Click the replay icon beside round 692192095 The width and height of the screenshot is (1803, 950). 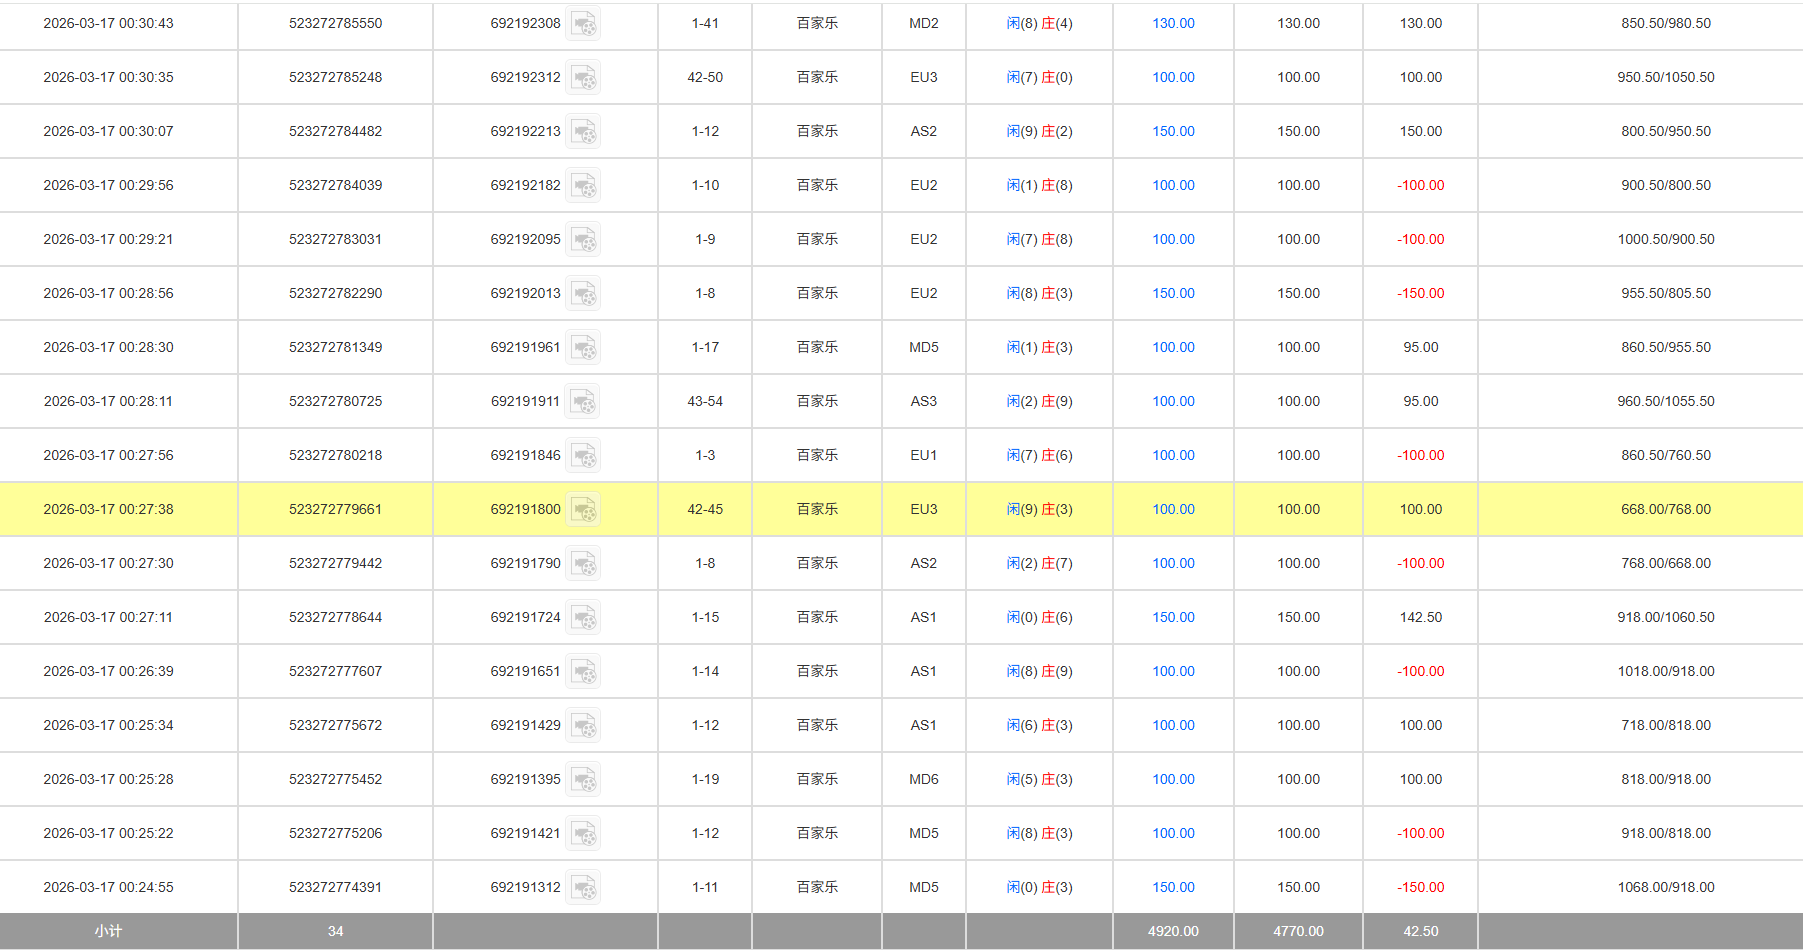click(x=583, y=240)
